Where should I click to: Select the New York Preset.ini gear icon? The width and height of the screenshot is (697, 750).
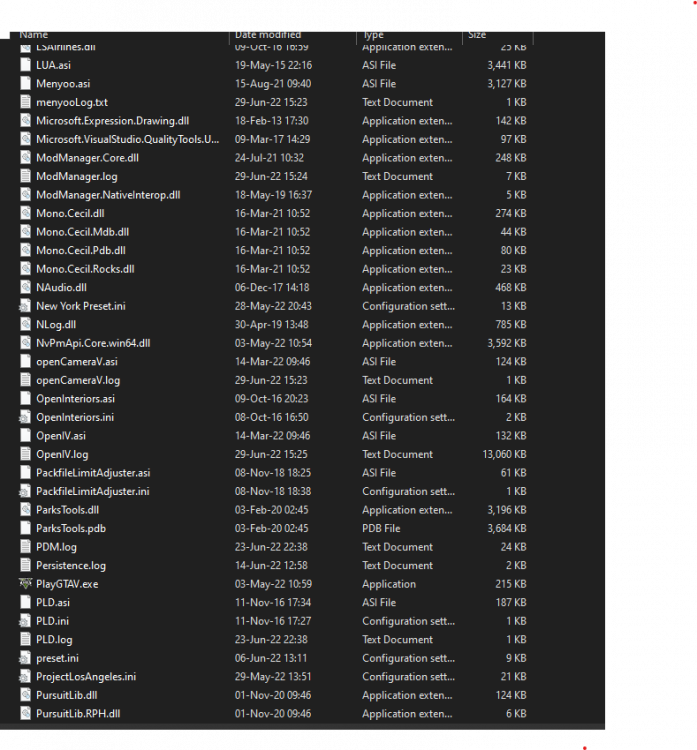25,306
